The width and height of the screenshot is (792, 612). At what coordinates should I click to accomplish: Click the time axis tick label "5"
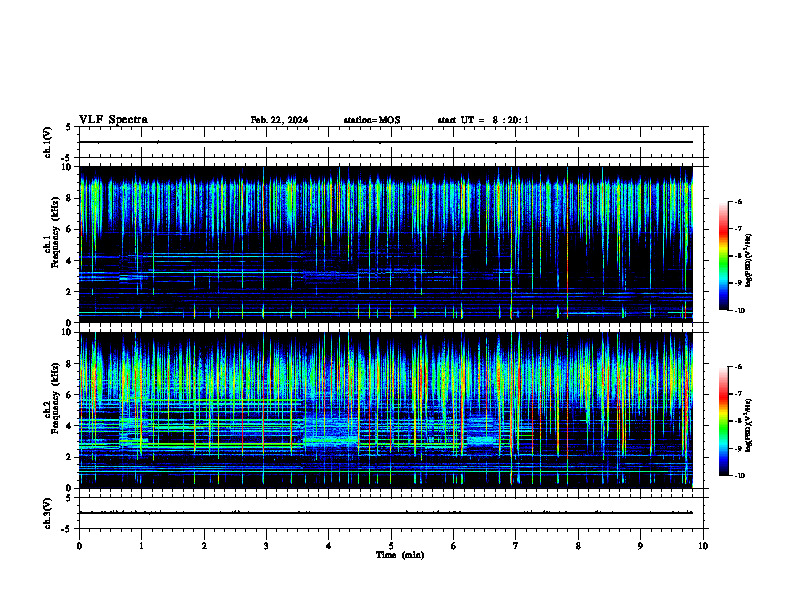click(391, 546)
